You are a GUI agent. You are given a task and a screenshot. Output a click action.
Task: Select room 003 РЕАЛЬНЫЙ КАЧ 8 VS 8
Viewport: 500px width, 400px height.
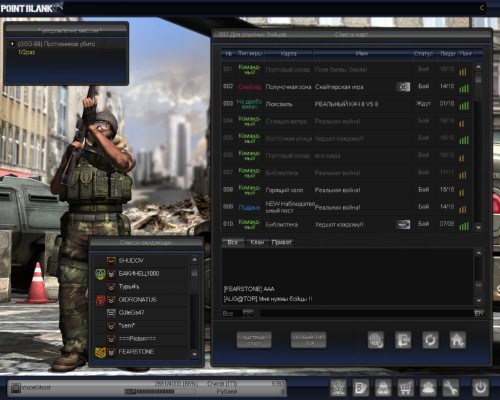coord(347,104)
